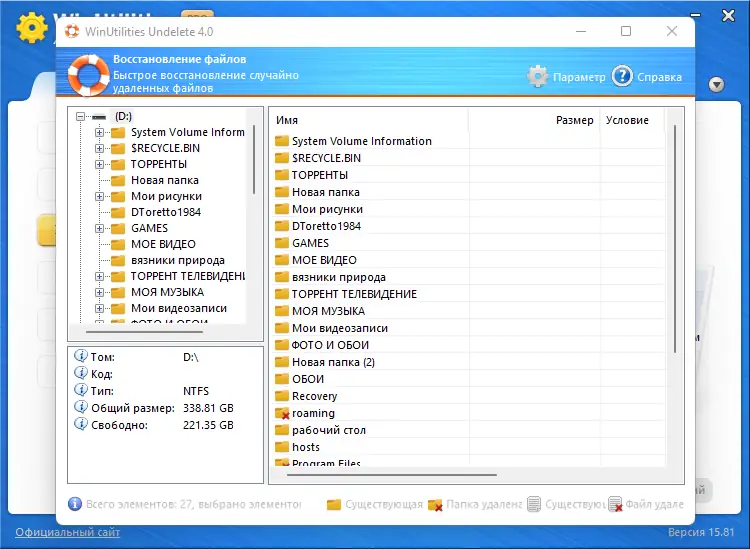This screenshot has width=750, height=549.
Task: Select ОБОИ row in file list
Action: 467,379
